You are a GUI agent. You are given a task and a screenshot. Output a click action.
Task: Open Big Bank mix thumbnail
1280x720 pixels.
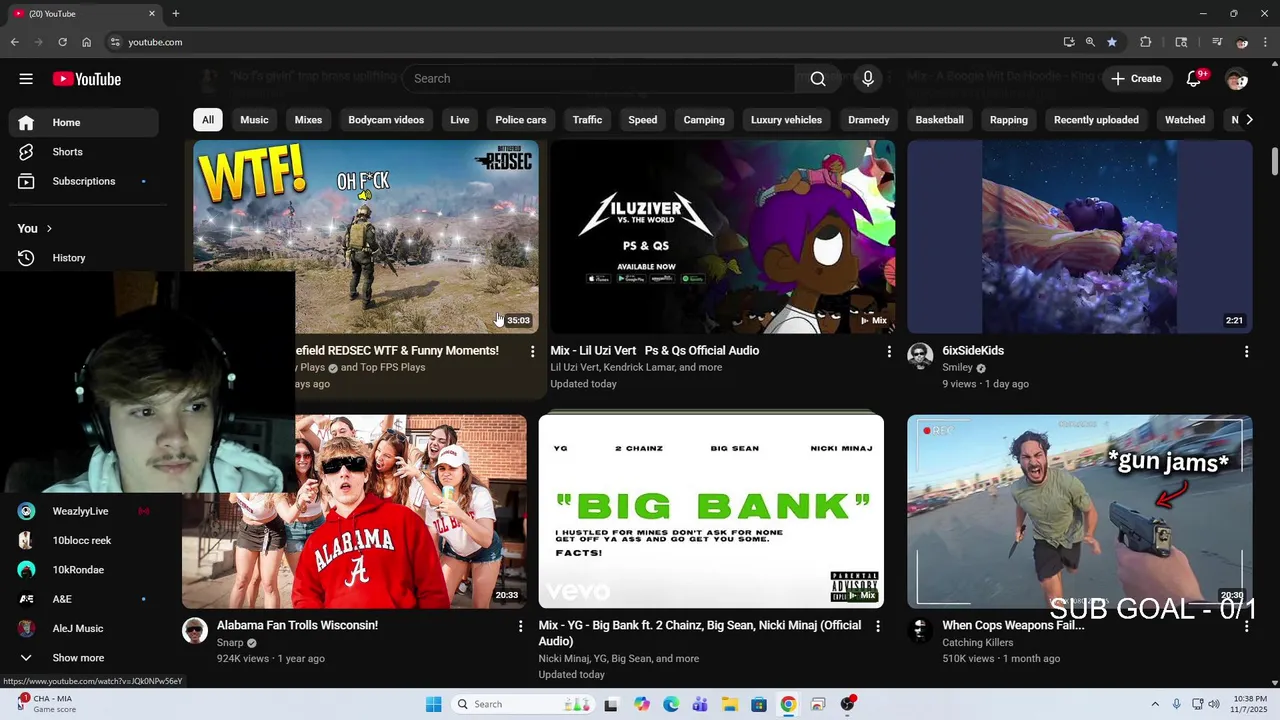pyautogui.click(x=711, y=511)
